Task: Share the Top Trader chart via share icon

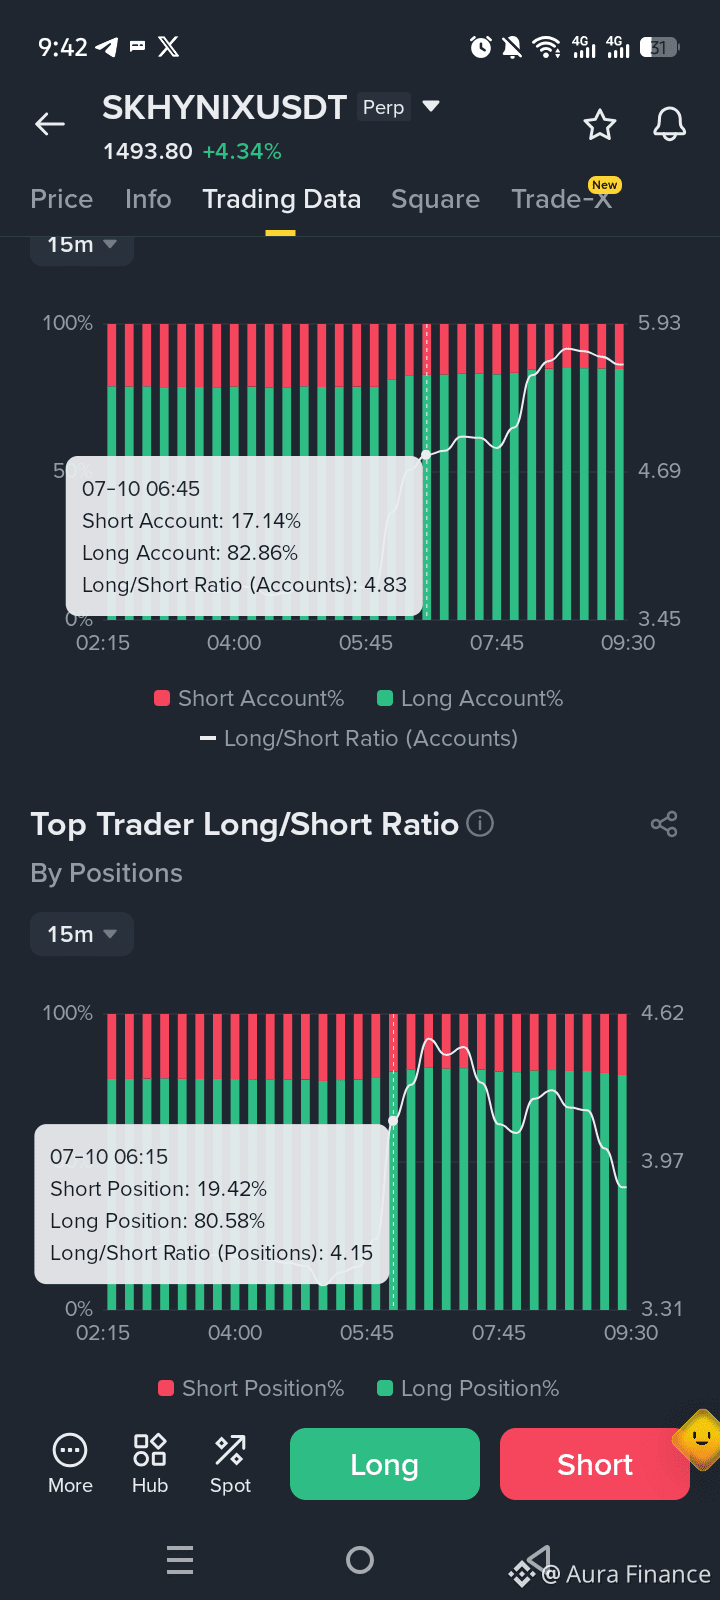Action: click(664, 824)
